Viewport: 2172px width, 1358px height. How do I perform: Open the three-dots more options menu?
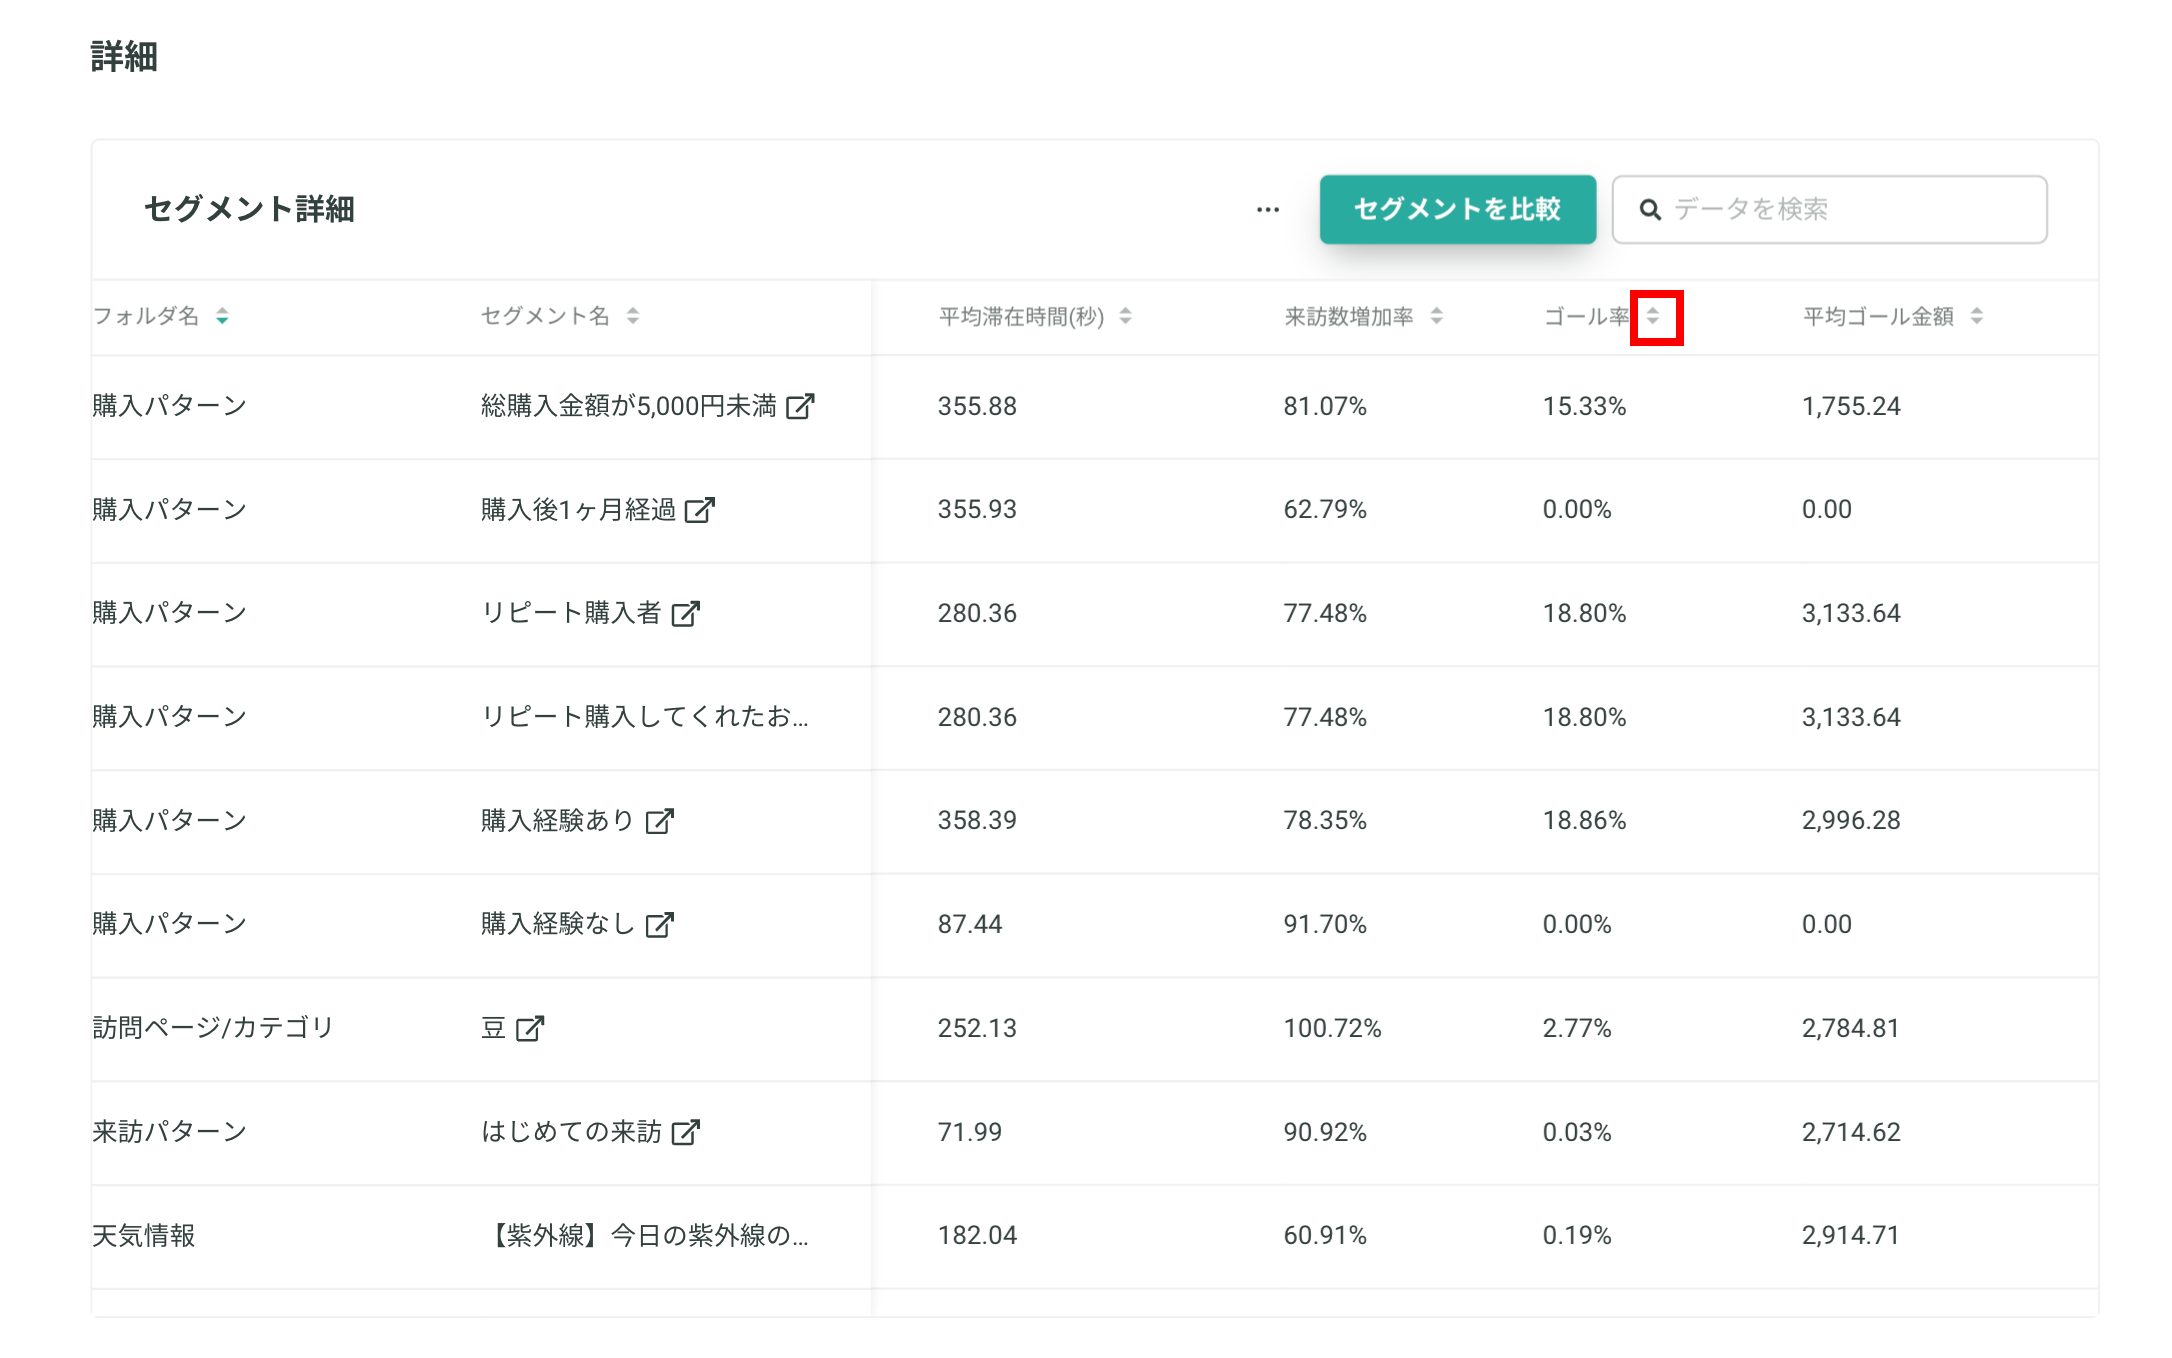coord(1268,210)
